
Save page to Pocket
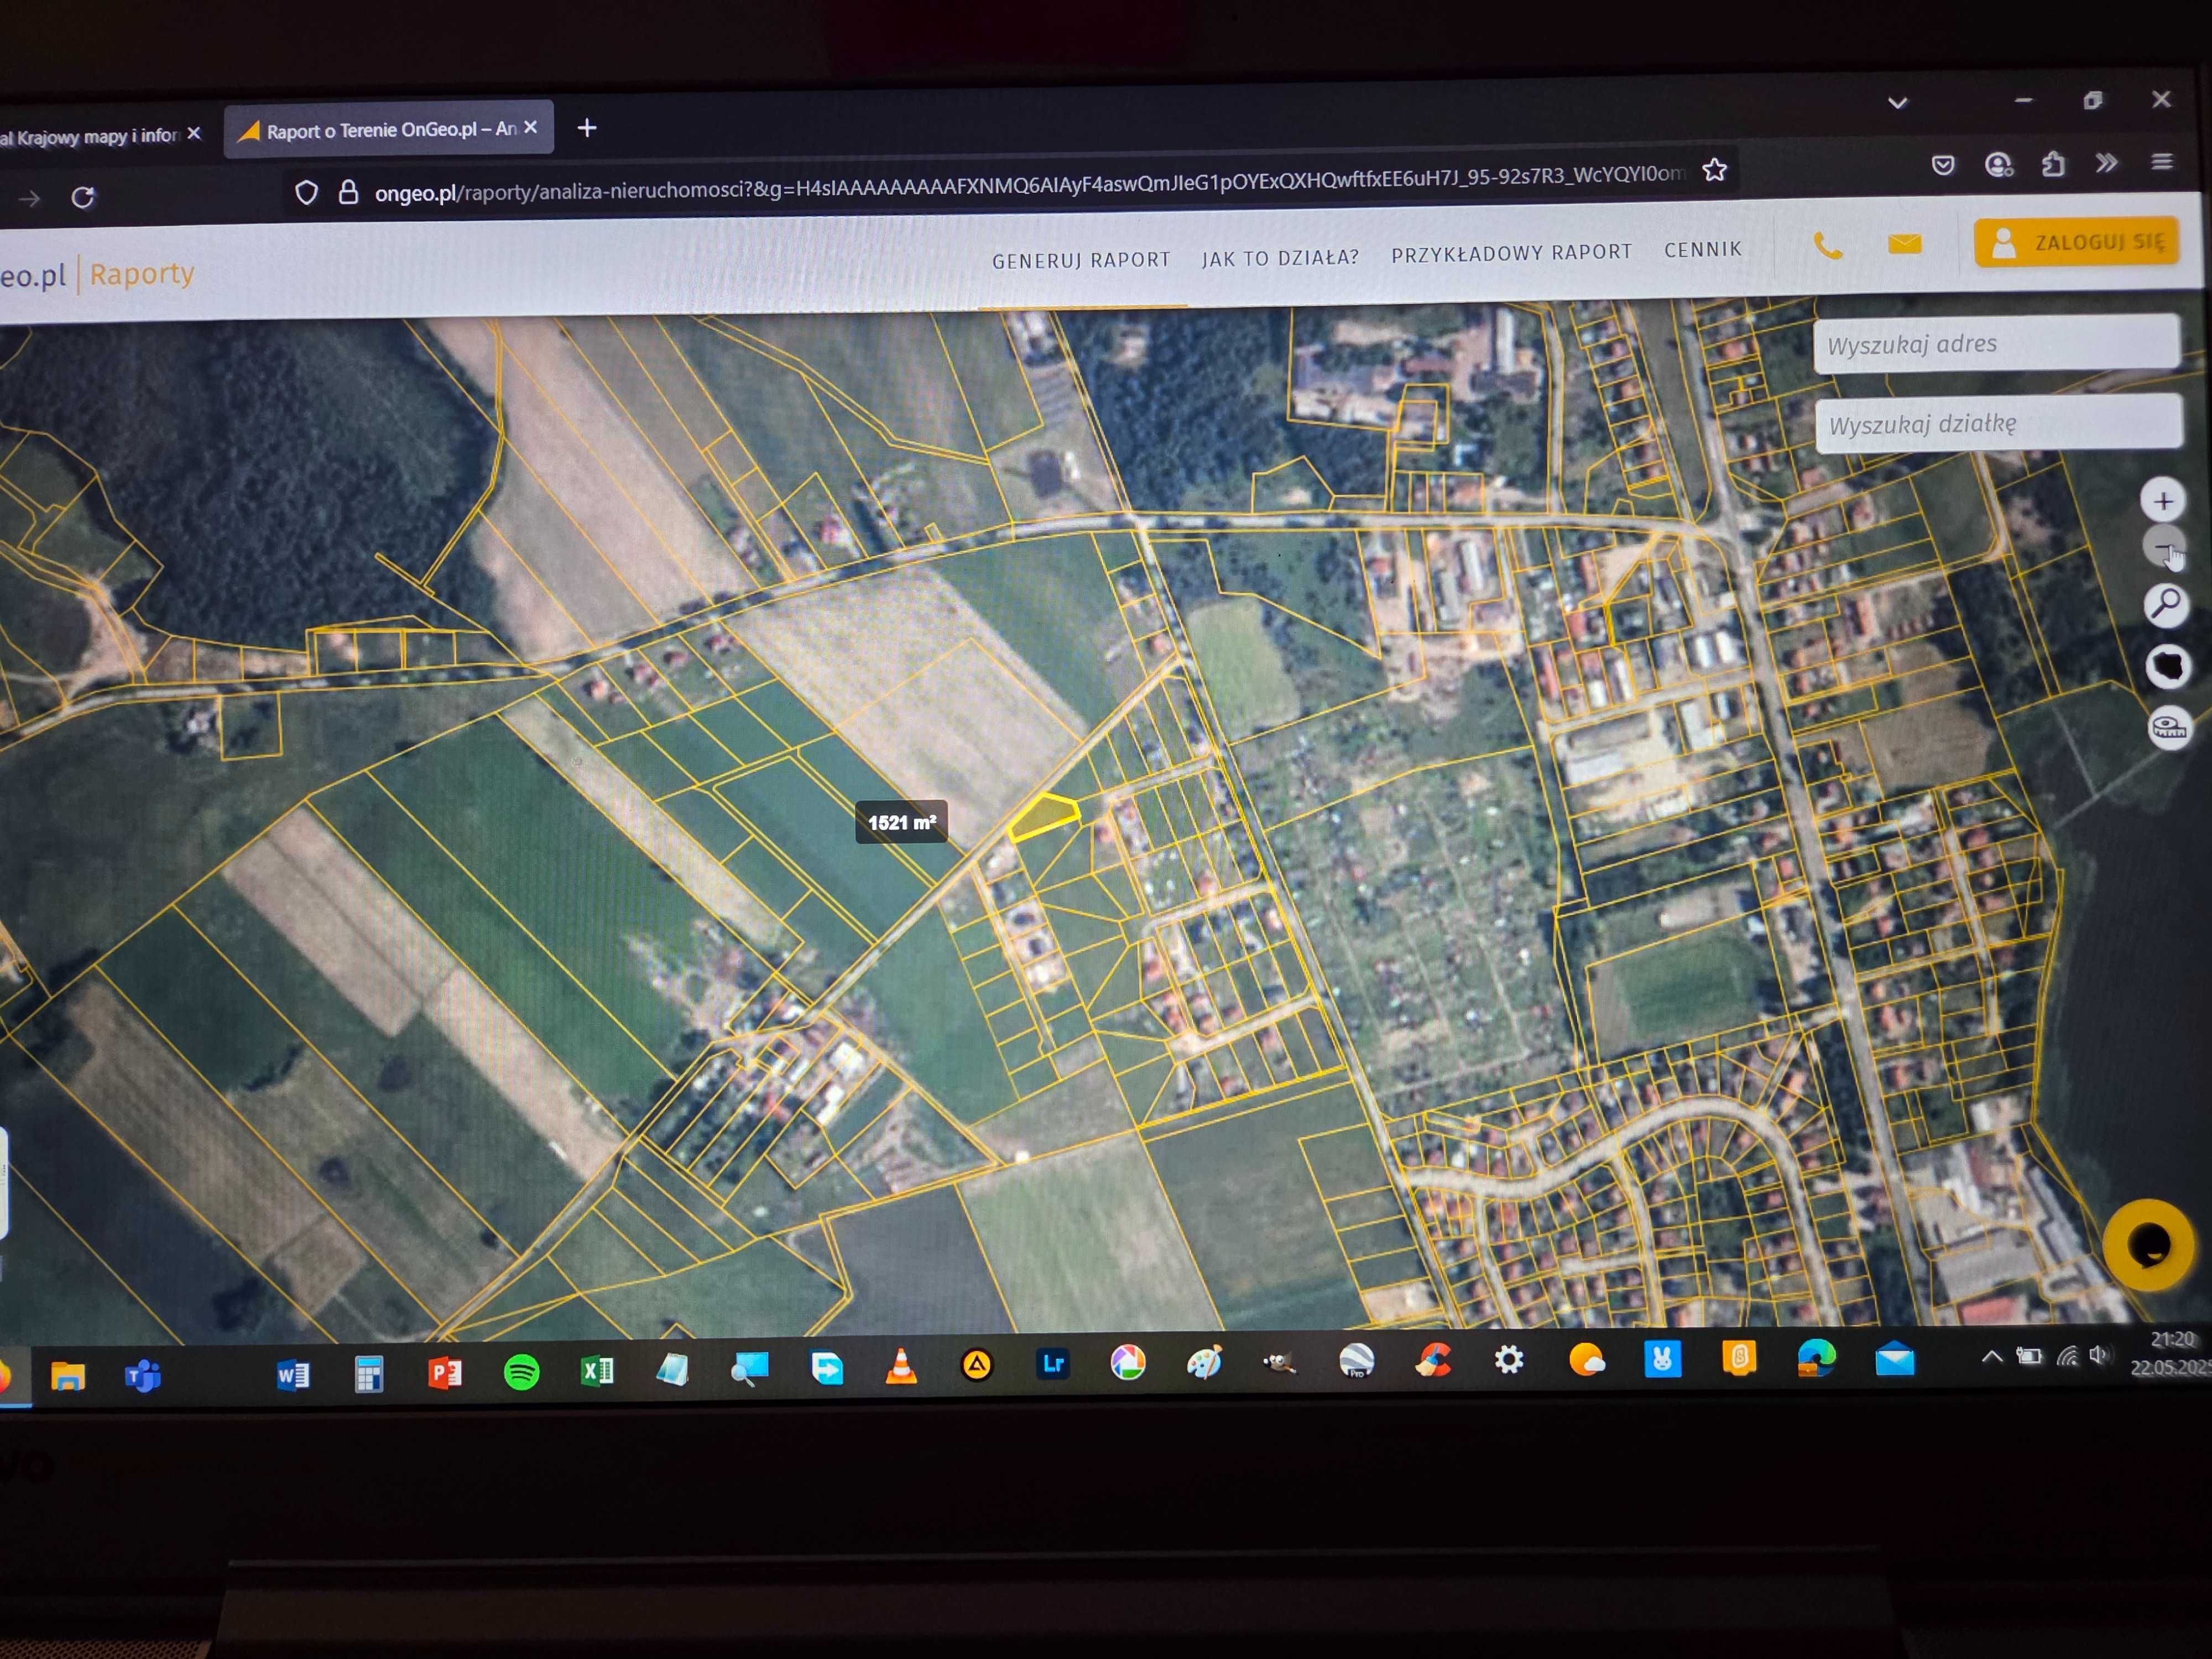click(x=1943, y=165)
